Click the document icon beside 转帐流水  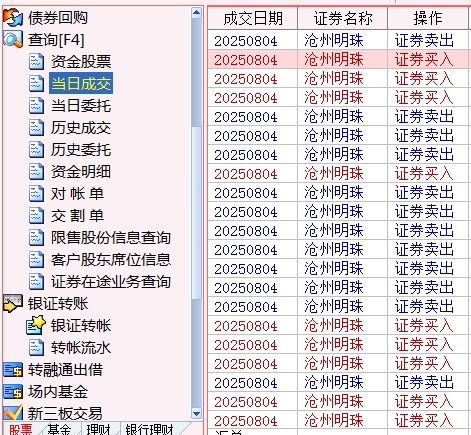pos(36,347)
